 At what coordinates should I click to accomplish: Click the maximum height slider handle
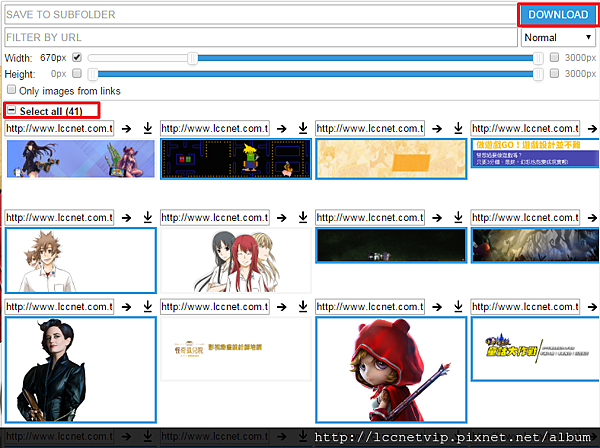(538, 74)
